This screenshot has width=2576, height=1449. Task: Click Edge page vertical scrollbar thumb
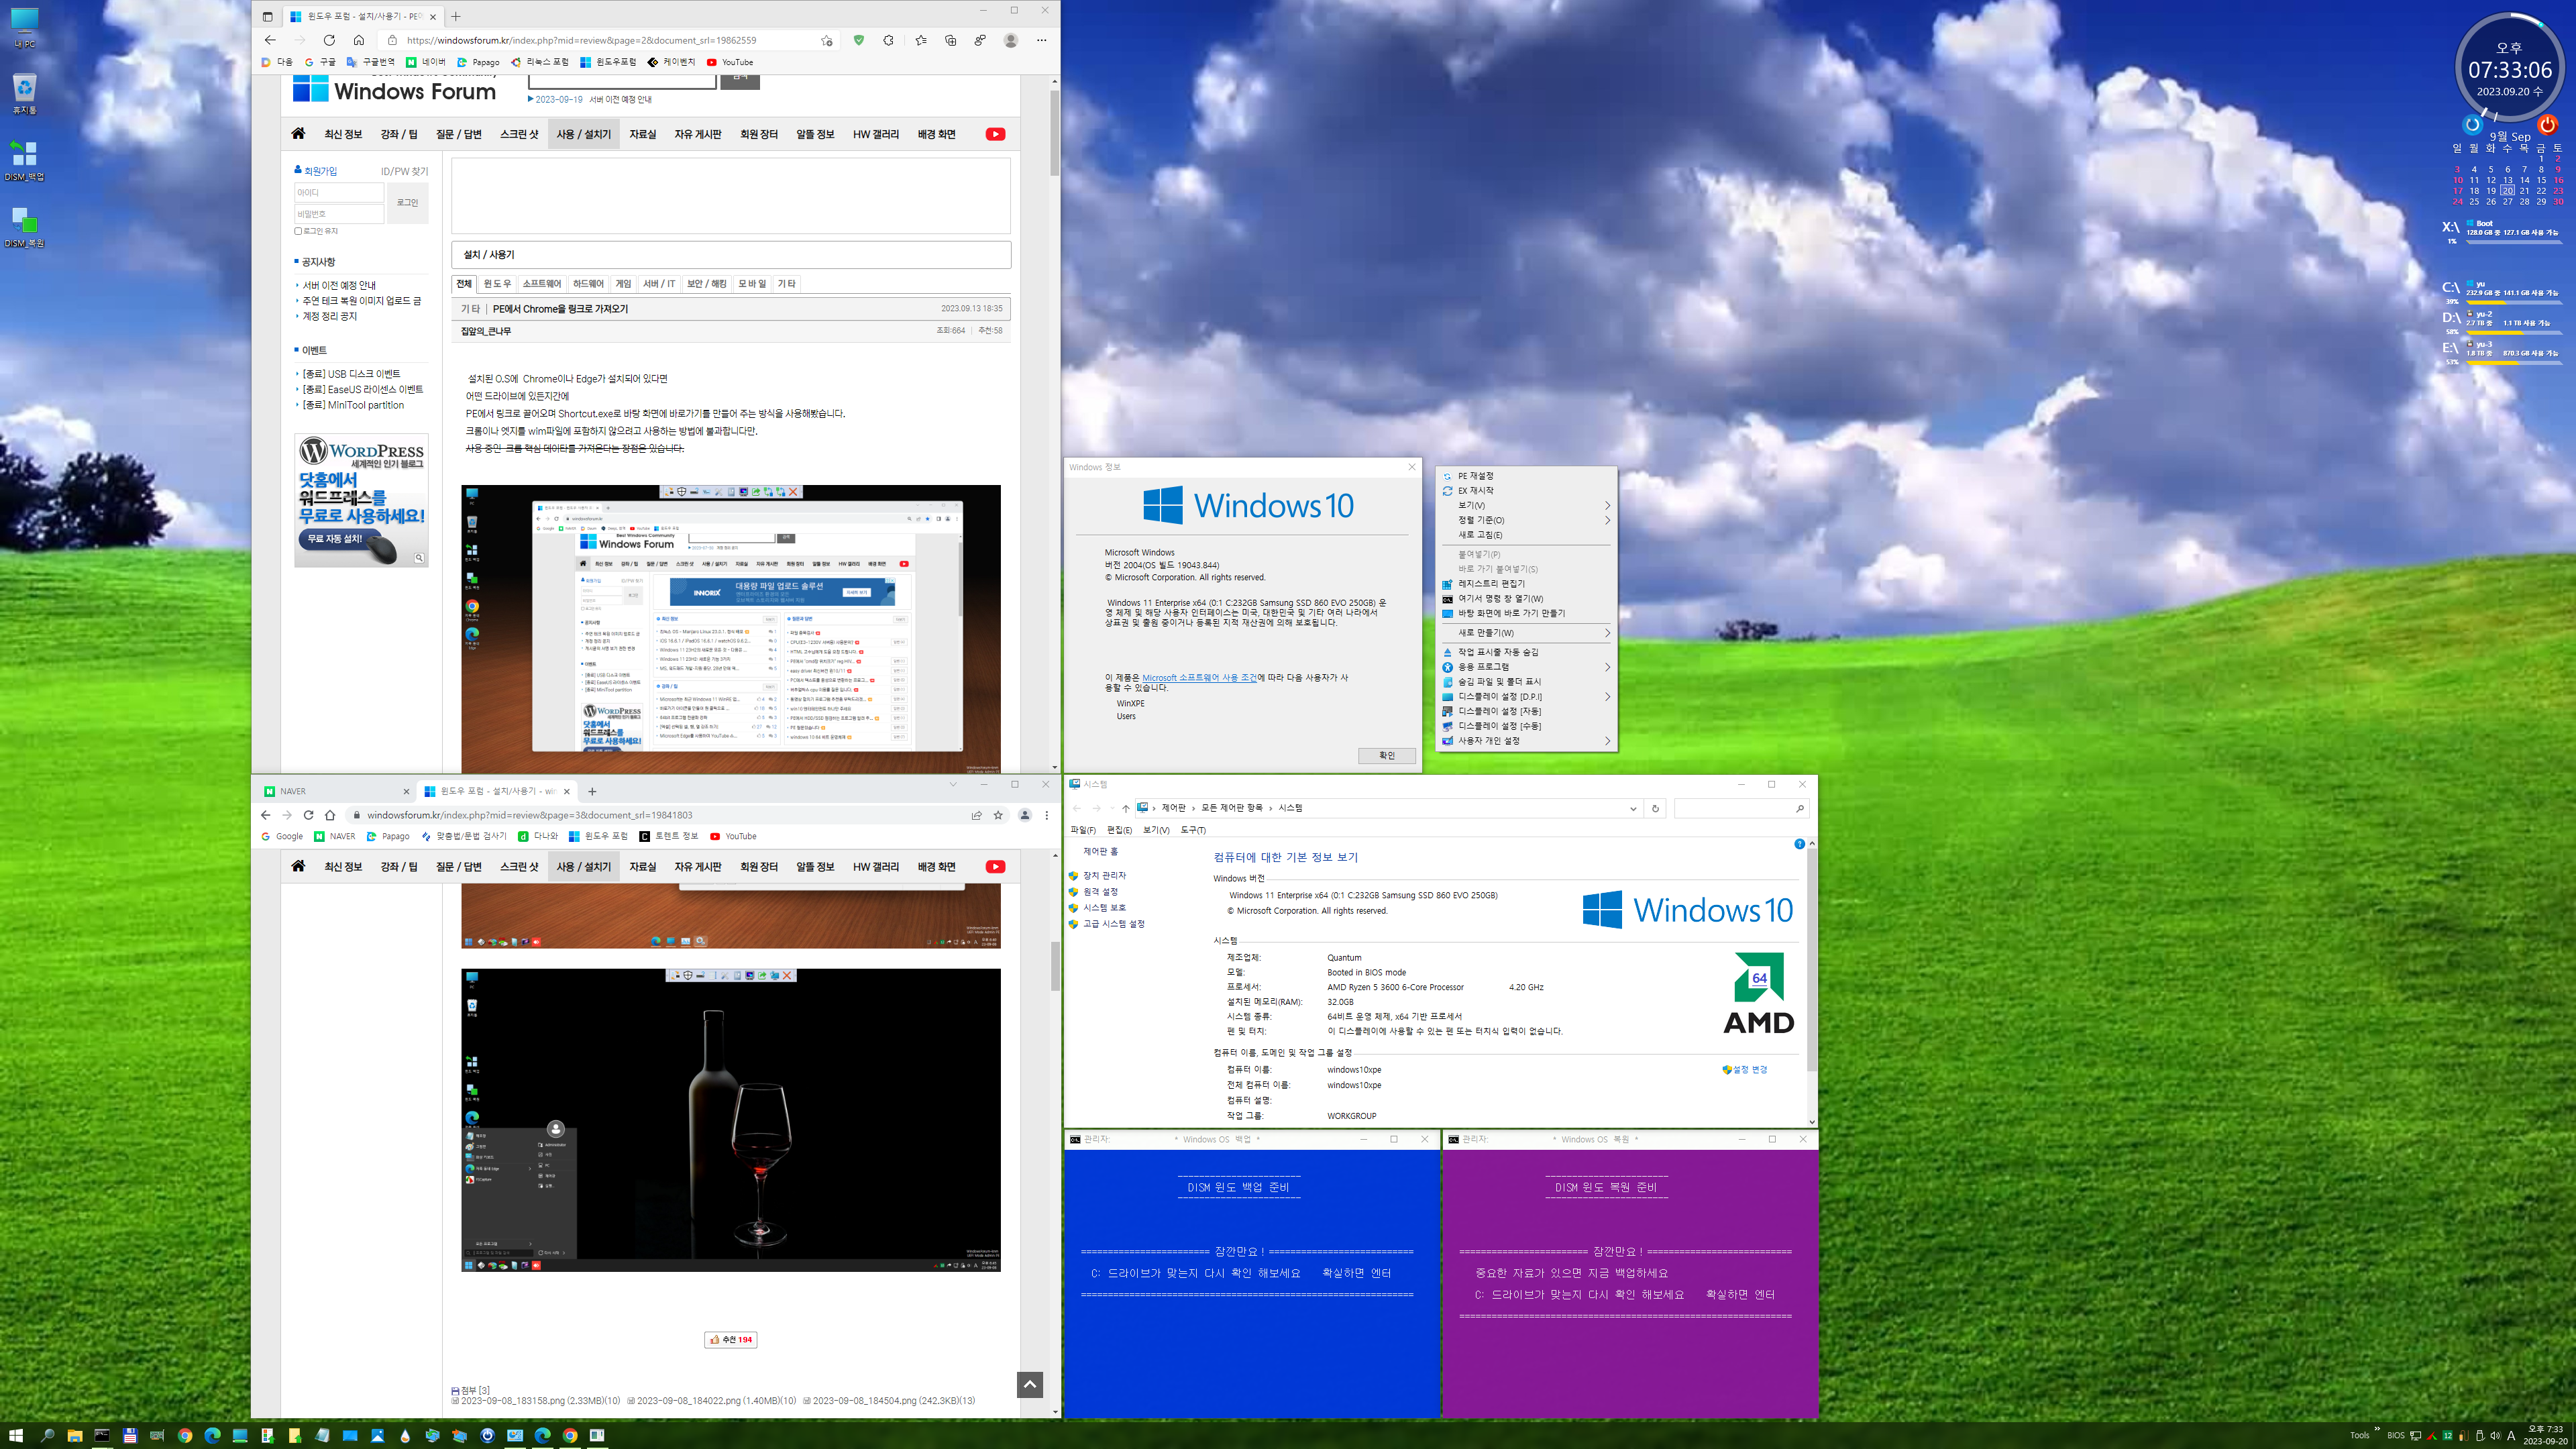(x=1054, y=133)
